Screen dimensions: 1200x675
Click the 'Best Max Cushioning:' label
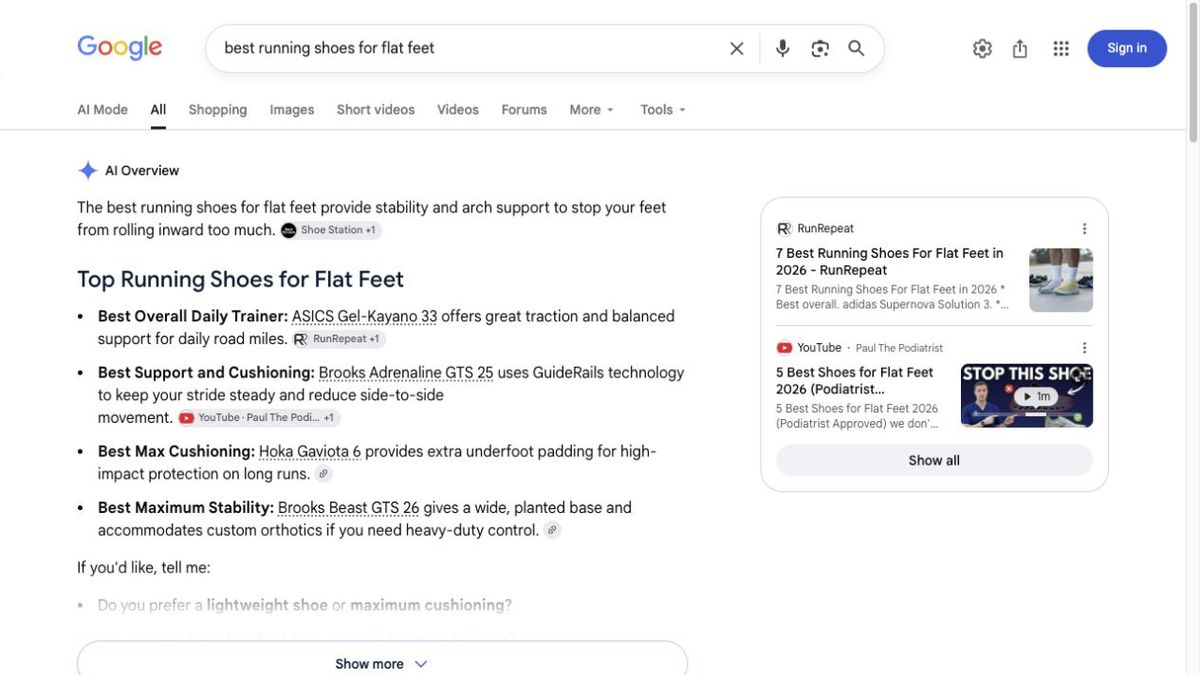click(176, 451)
